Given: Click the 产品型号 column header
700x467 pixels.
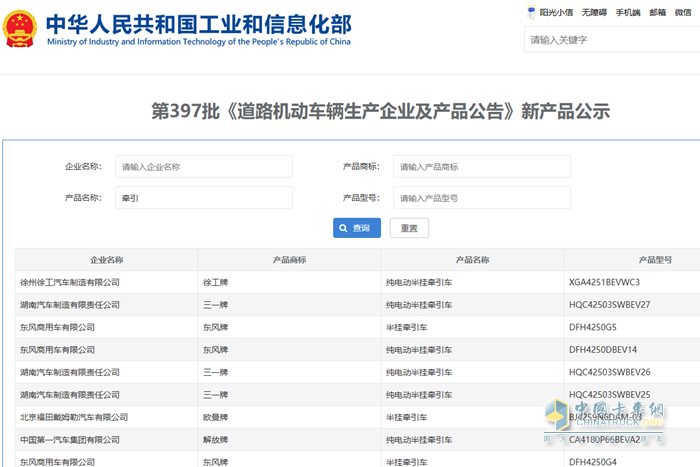Looking at the screenshot, I should tap(655, 259).
